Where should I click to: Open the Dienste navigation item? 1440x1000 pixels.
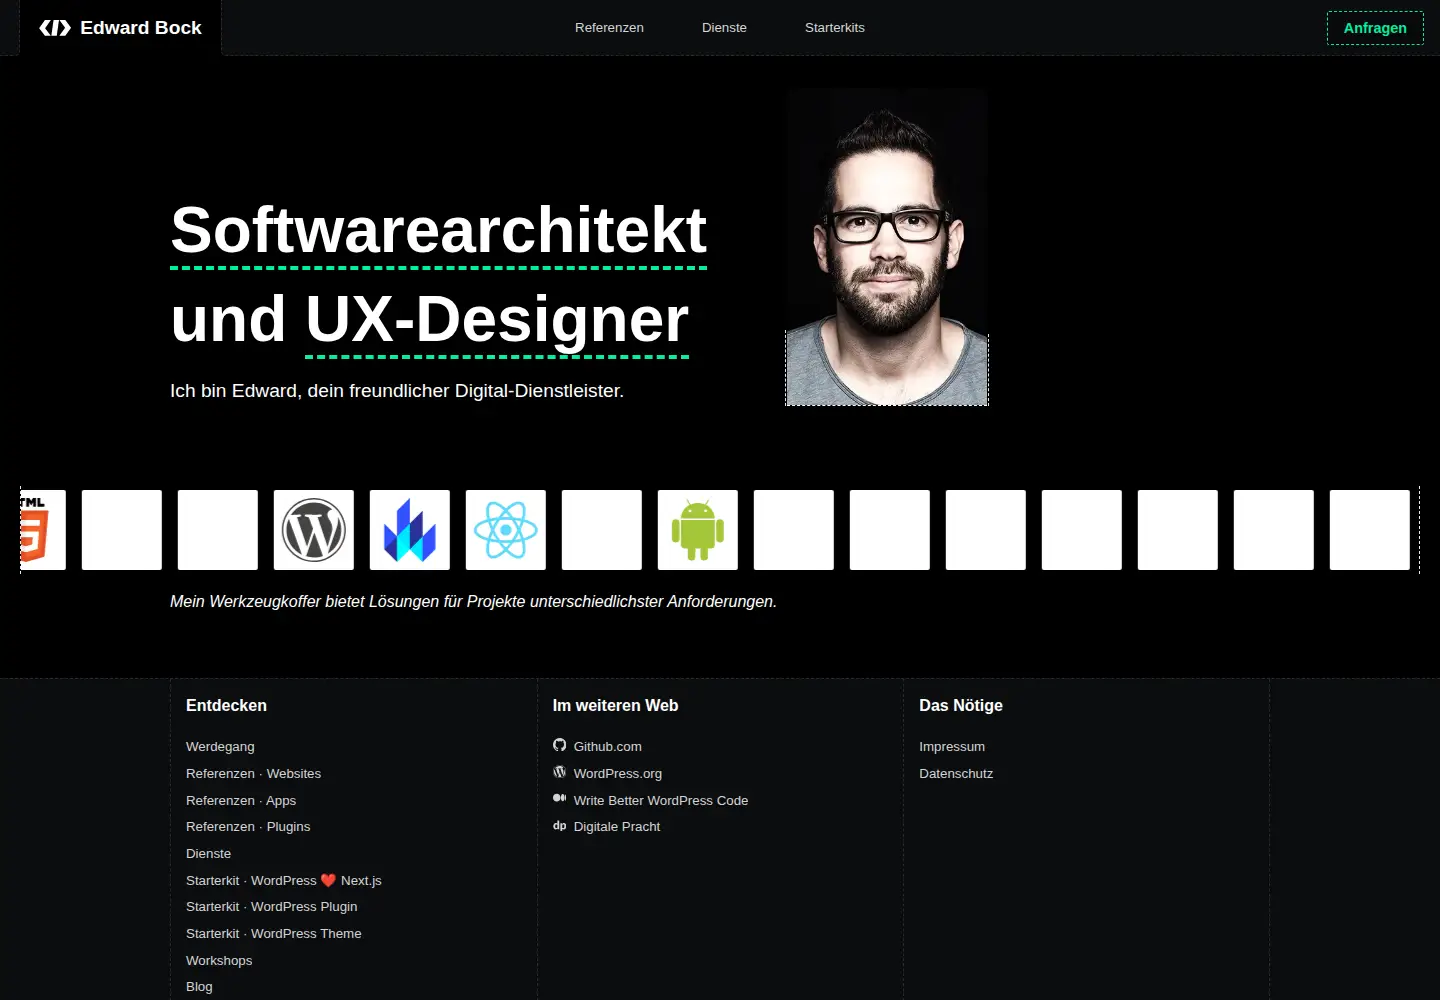[724, 28]
